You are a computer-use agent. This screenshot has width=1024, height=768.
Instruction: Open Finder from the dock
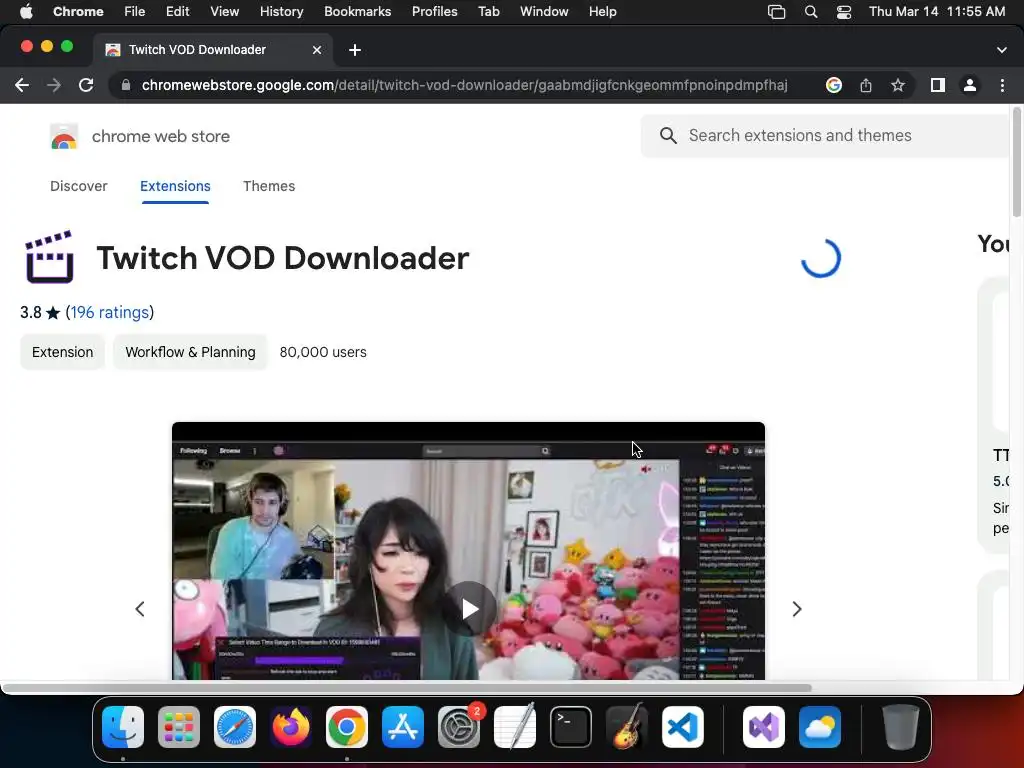coord(123,727)
